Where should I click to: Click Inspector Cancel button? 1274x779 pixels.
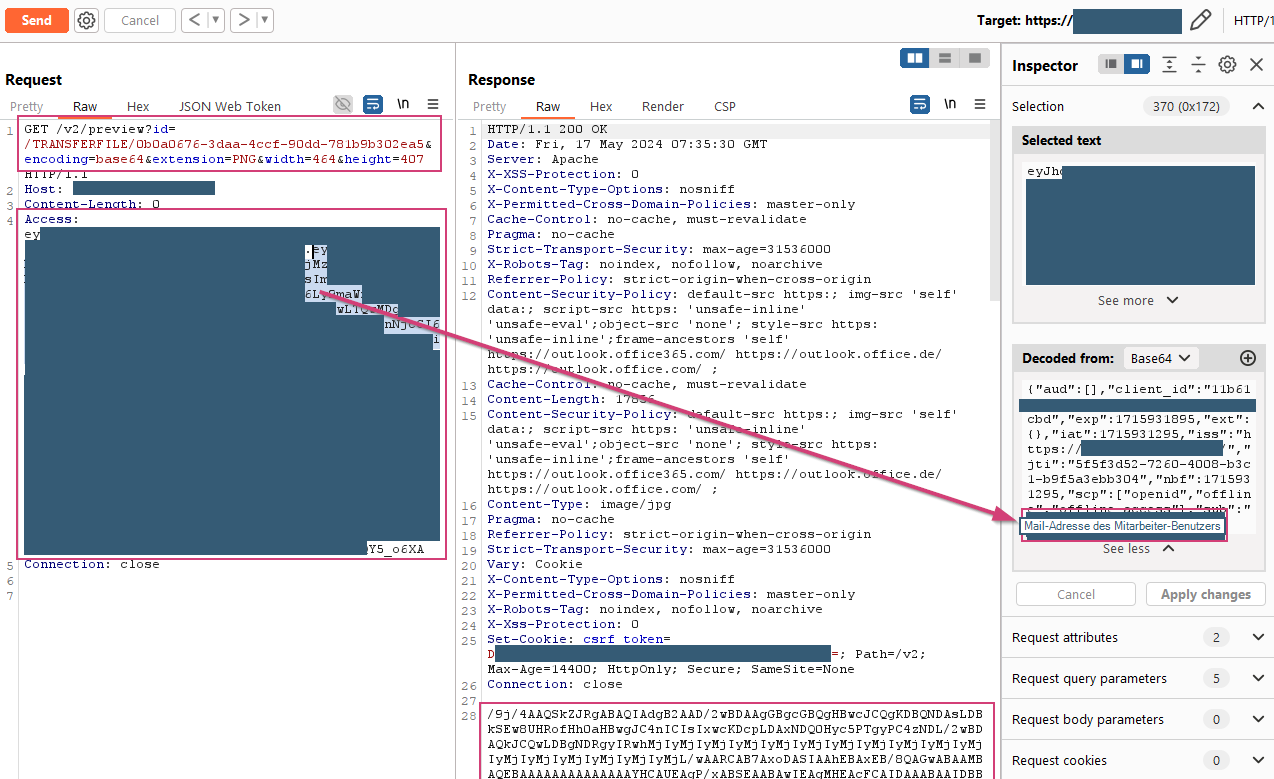tap(1076, 594)
